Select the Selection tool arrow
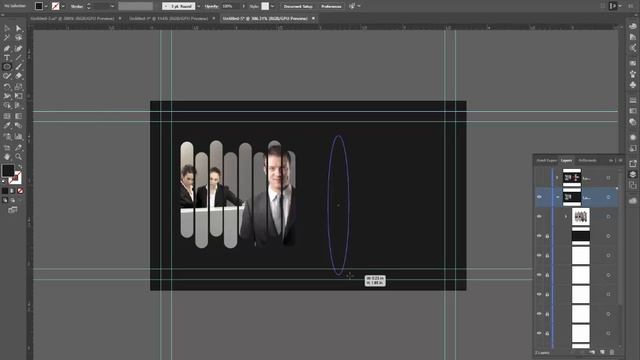Viewport: 640px width, 360px height. coord(7,28)
